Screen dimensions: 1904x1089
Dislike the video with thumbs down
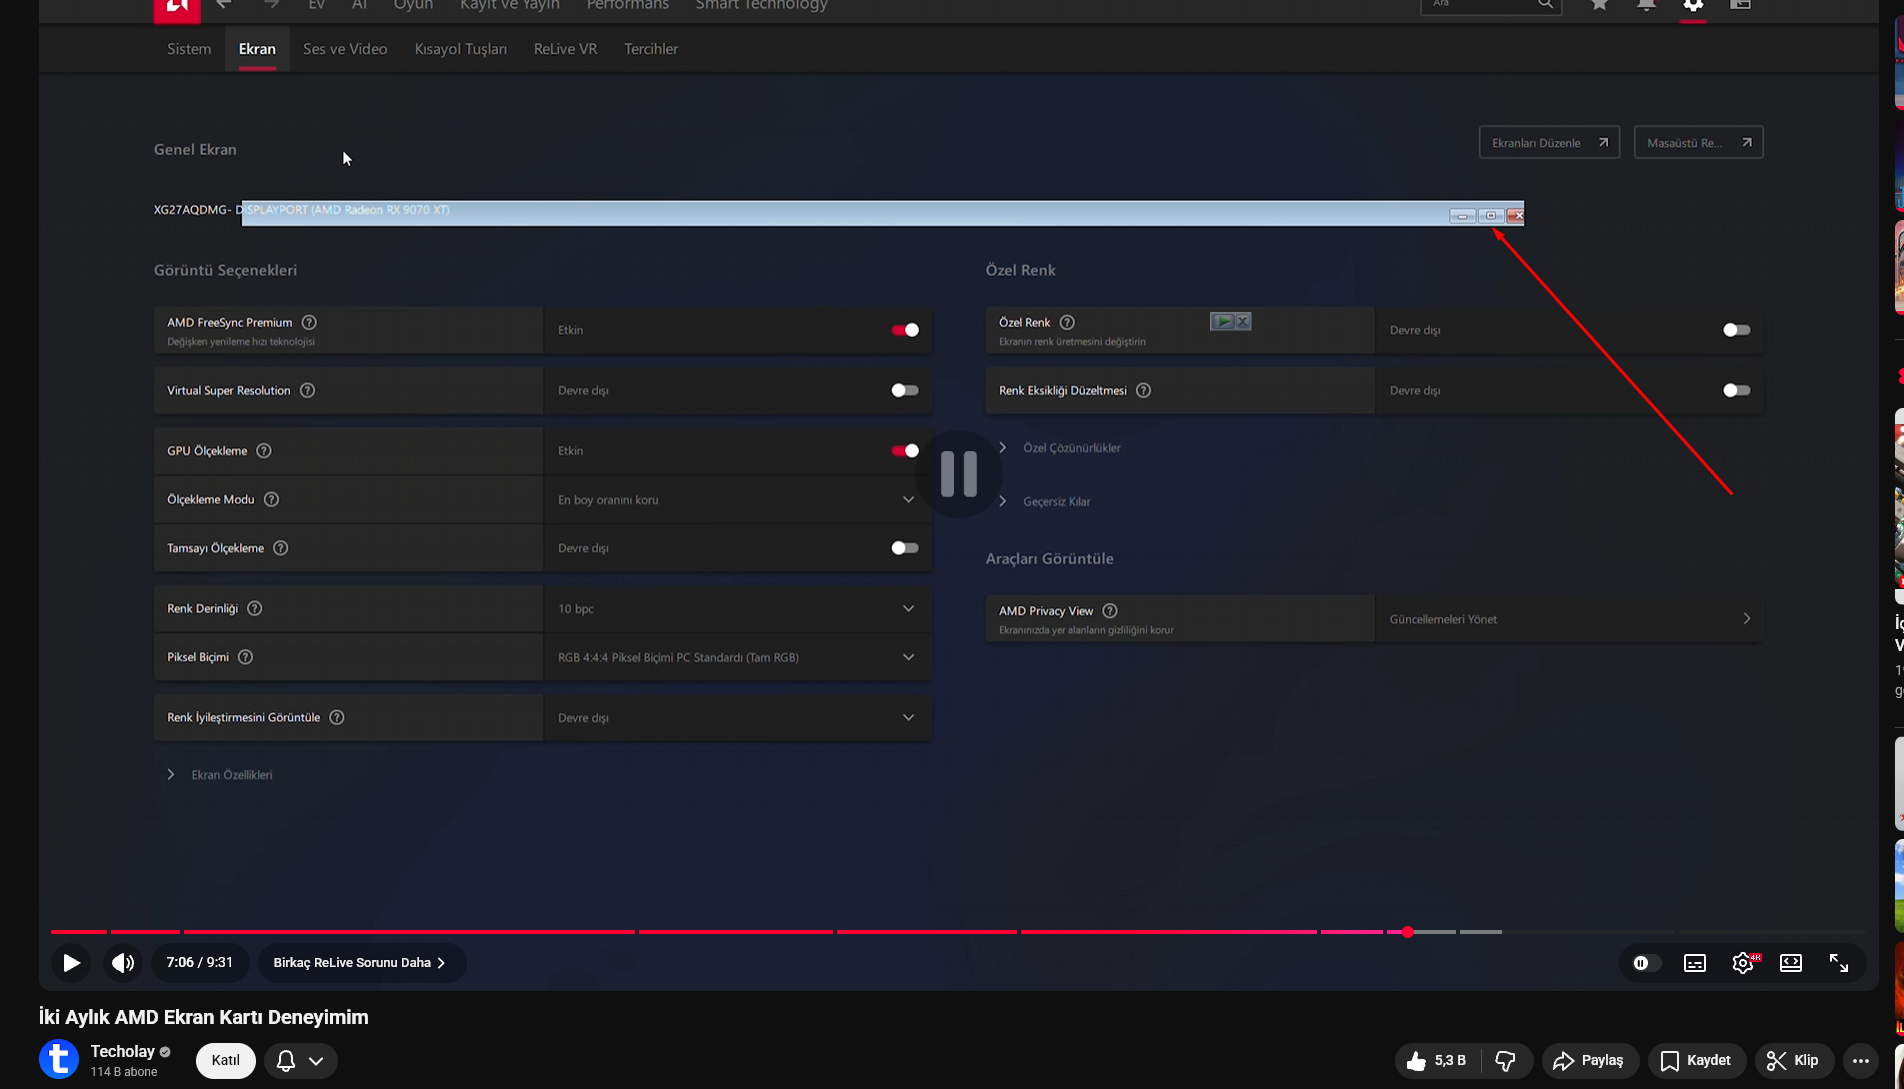pyautogui.click(x=1506, y=1061)
